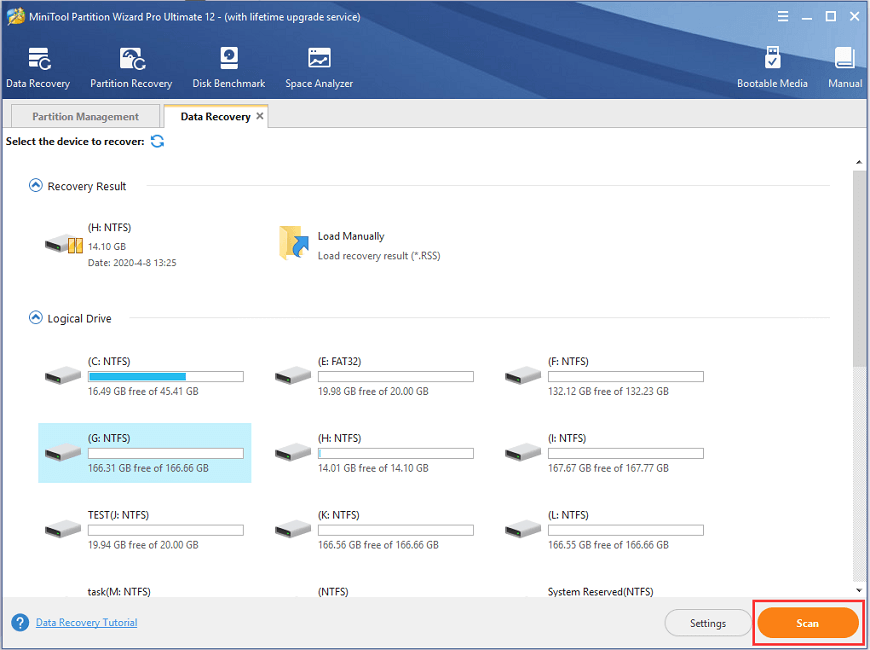Screen dimensions: 870x650
Task: Select the logical H: NTFS 14.01 GB free drive icon
Action: (x=293, y=452)
